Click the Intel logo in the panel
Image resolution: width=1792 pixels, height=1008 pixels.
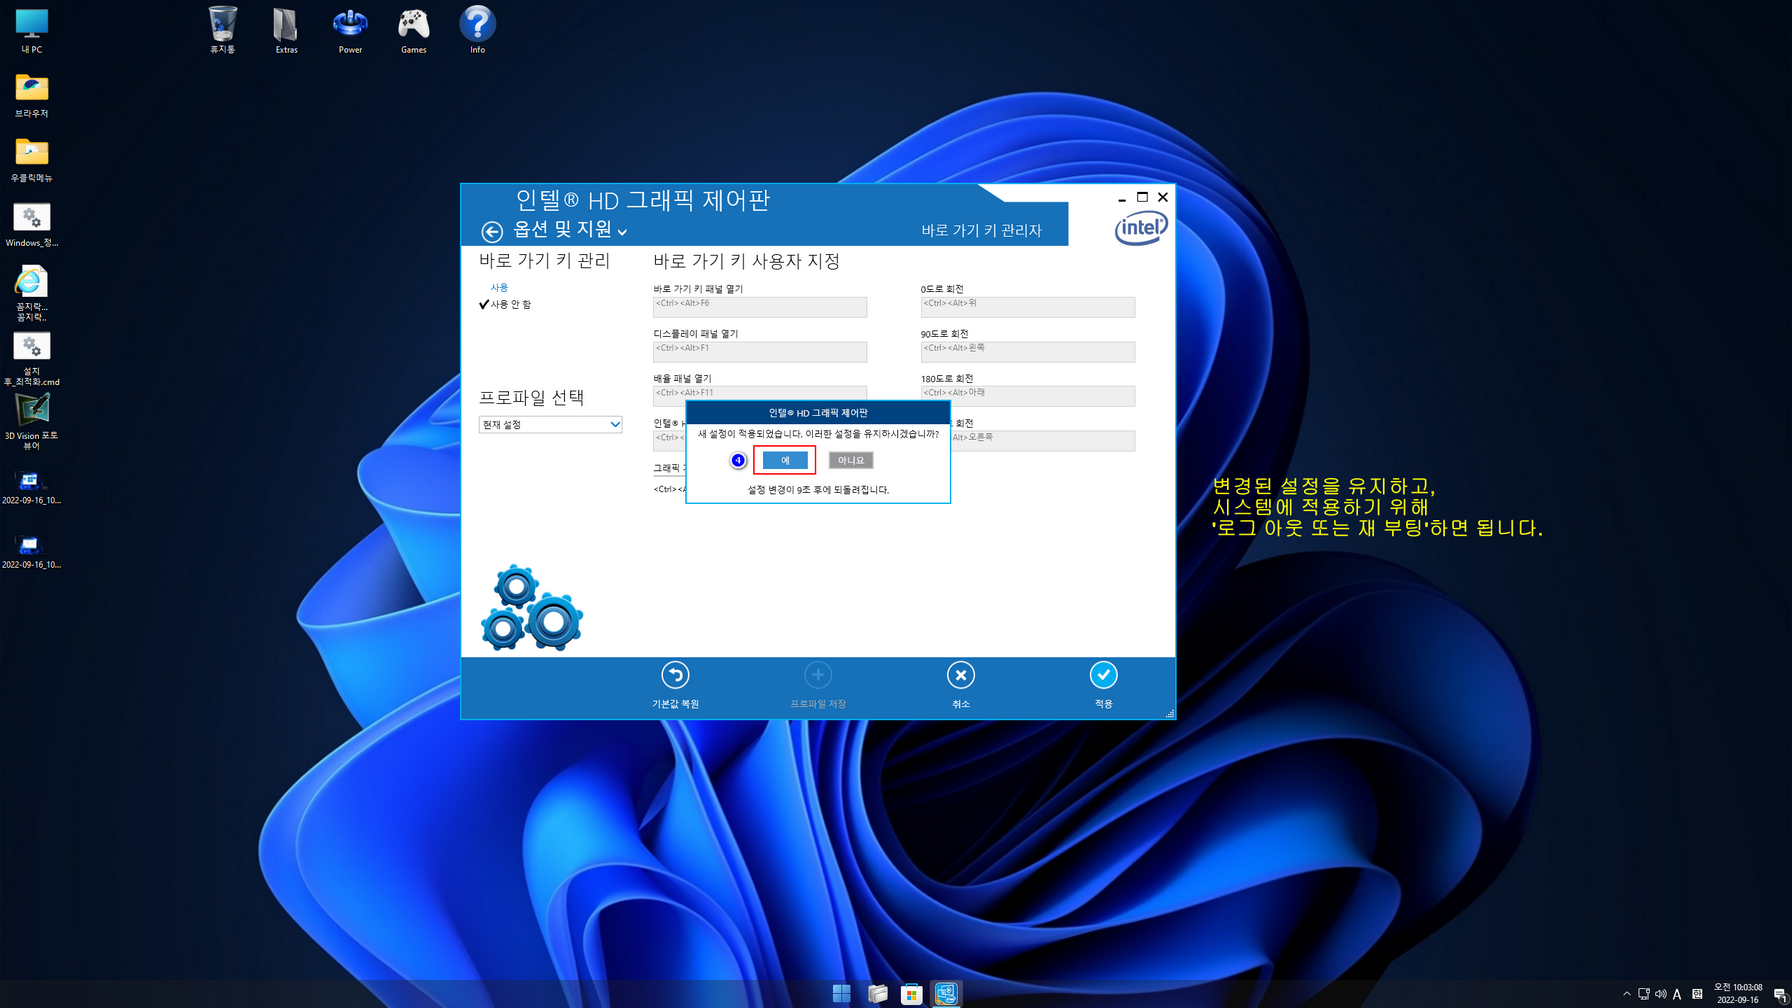click(x=1141, y=228)
